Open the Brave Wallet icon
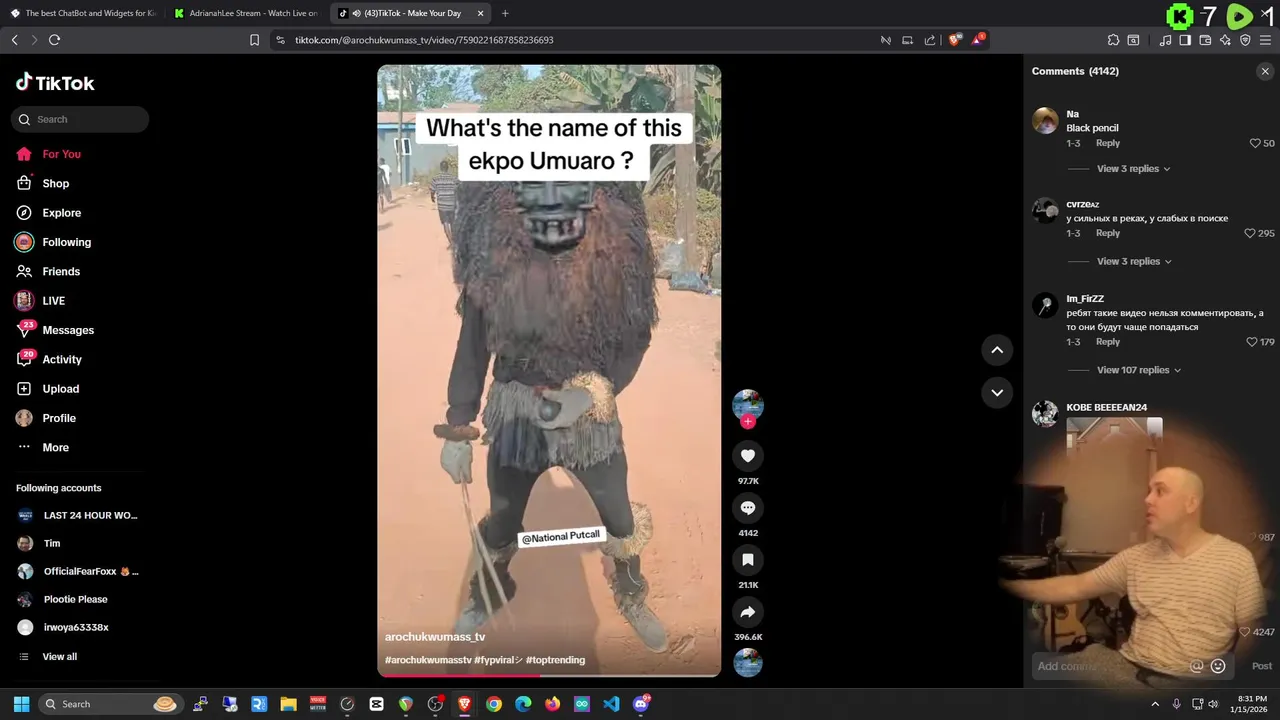 click(1205, 40)
